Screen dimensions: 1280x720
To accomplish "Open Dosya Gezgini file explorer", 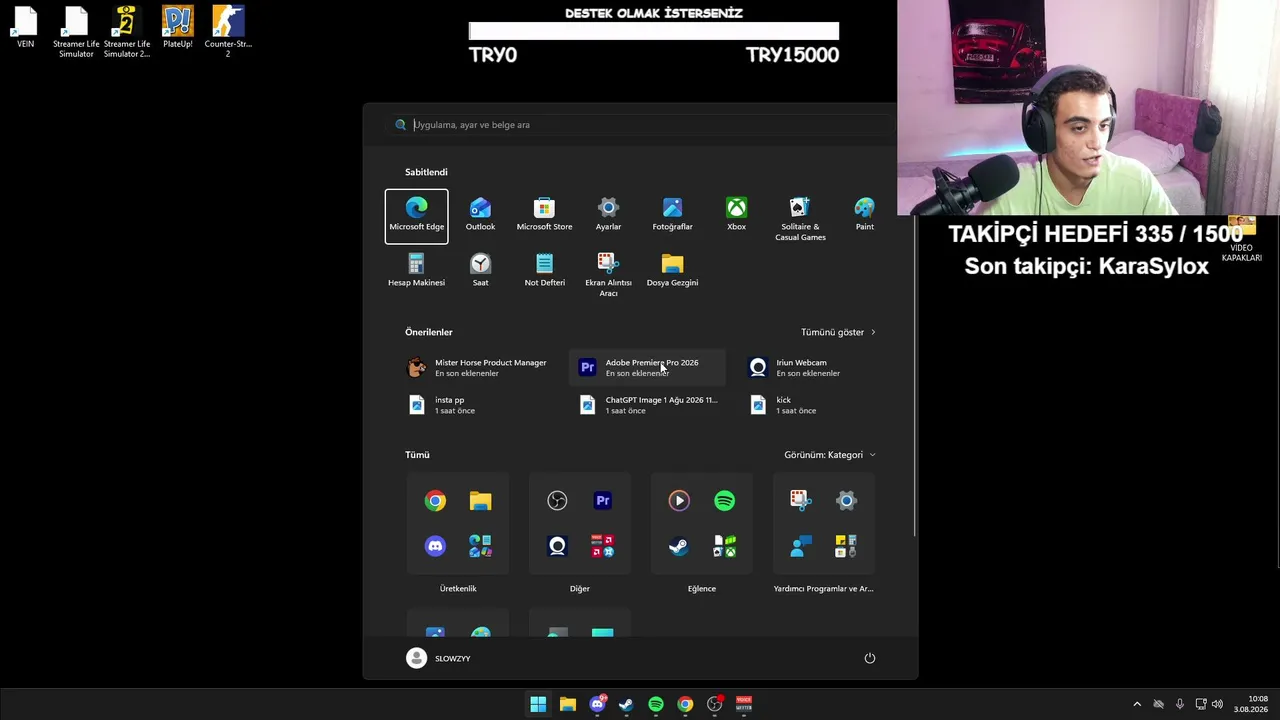I will tap(672, 271).
